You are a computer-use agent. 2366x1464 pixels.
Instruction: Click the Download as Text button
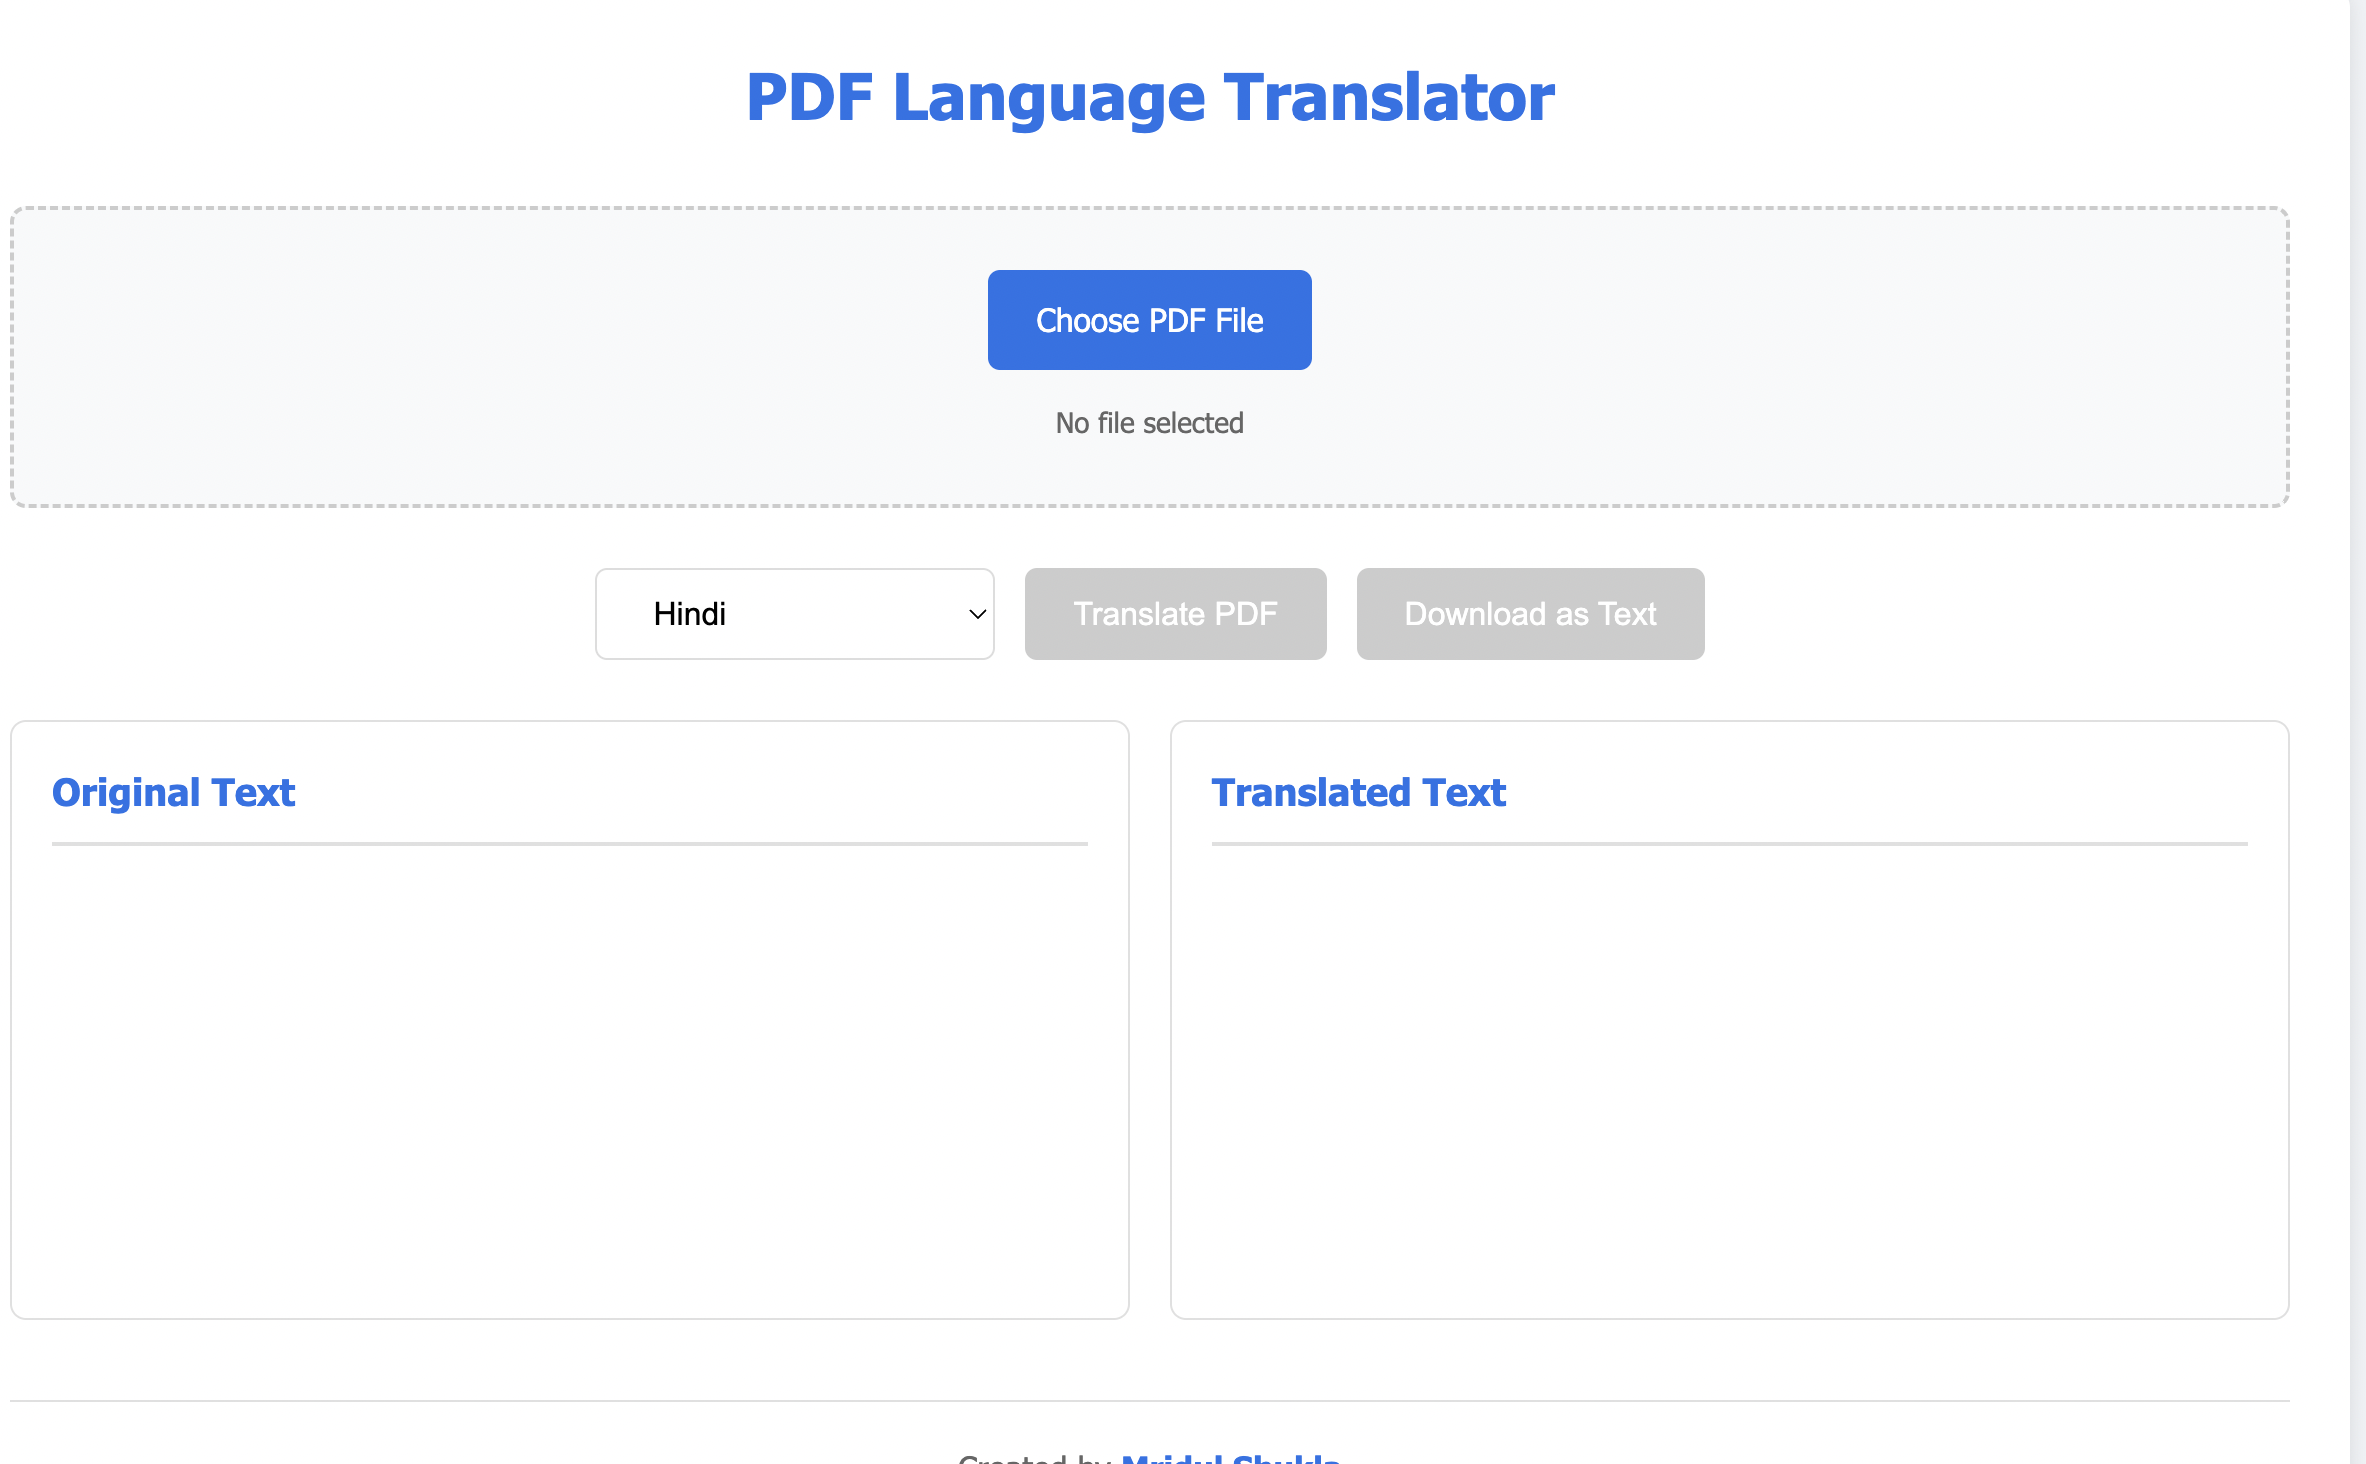(1530, 614)
